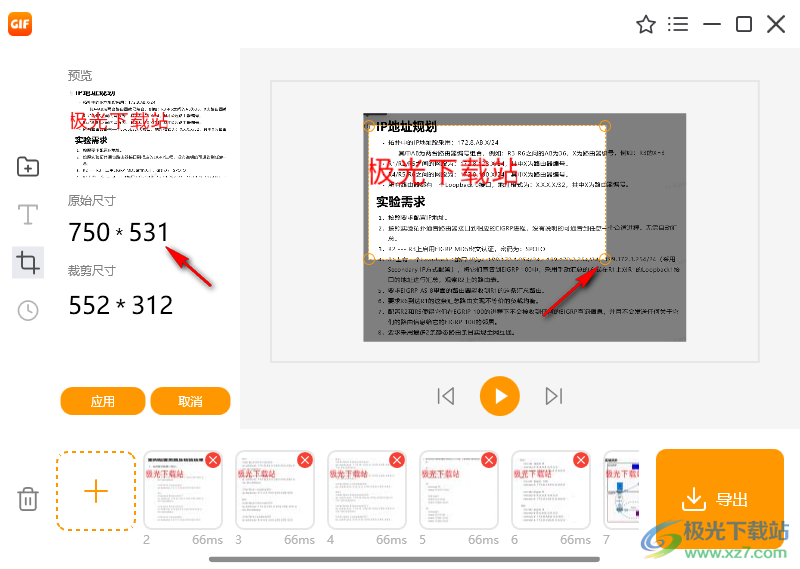Open the list menu icon in title bar

coord(678,24)
